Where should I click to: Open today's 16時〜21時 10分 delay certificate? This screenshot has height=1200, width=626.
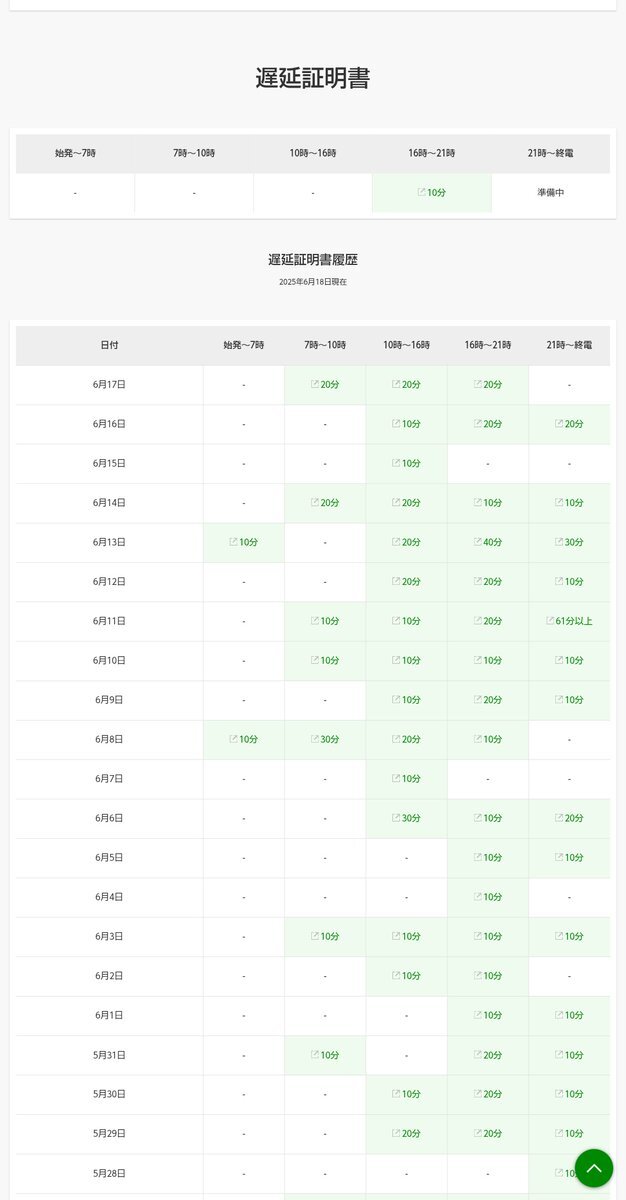(x=432, y=192)
